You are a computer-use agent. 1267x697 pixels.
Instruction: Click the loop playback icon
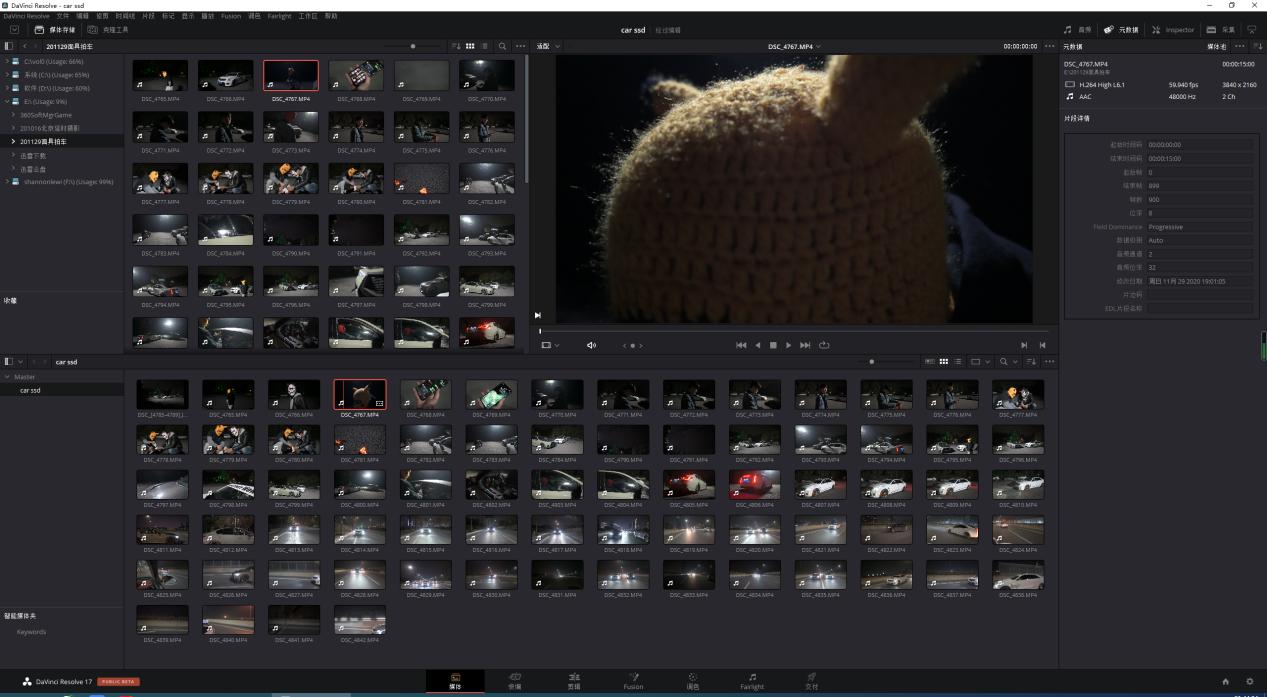pos(824,345)
